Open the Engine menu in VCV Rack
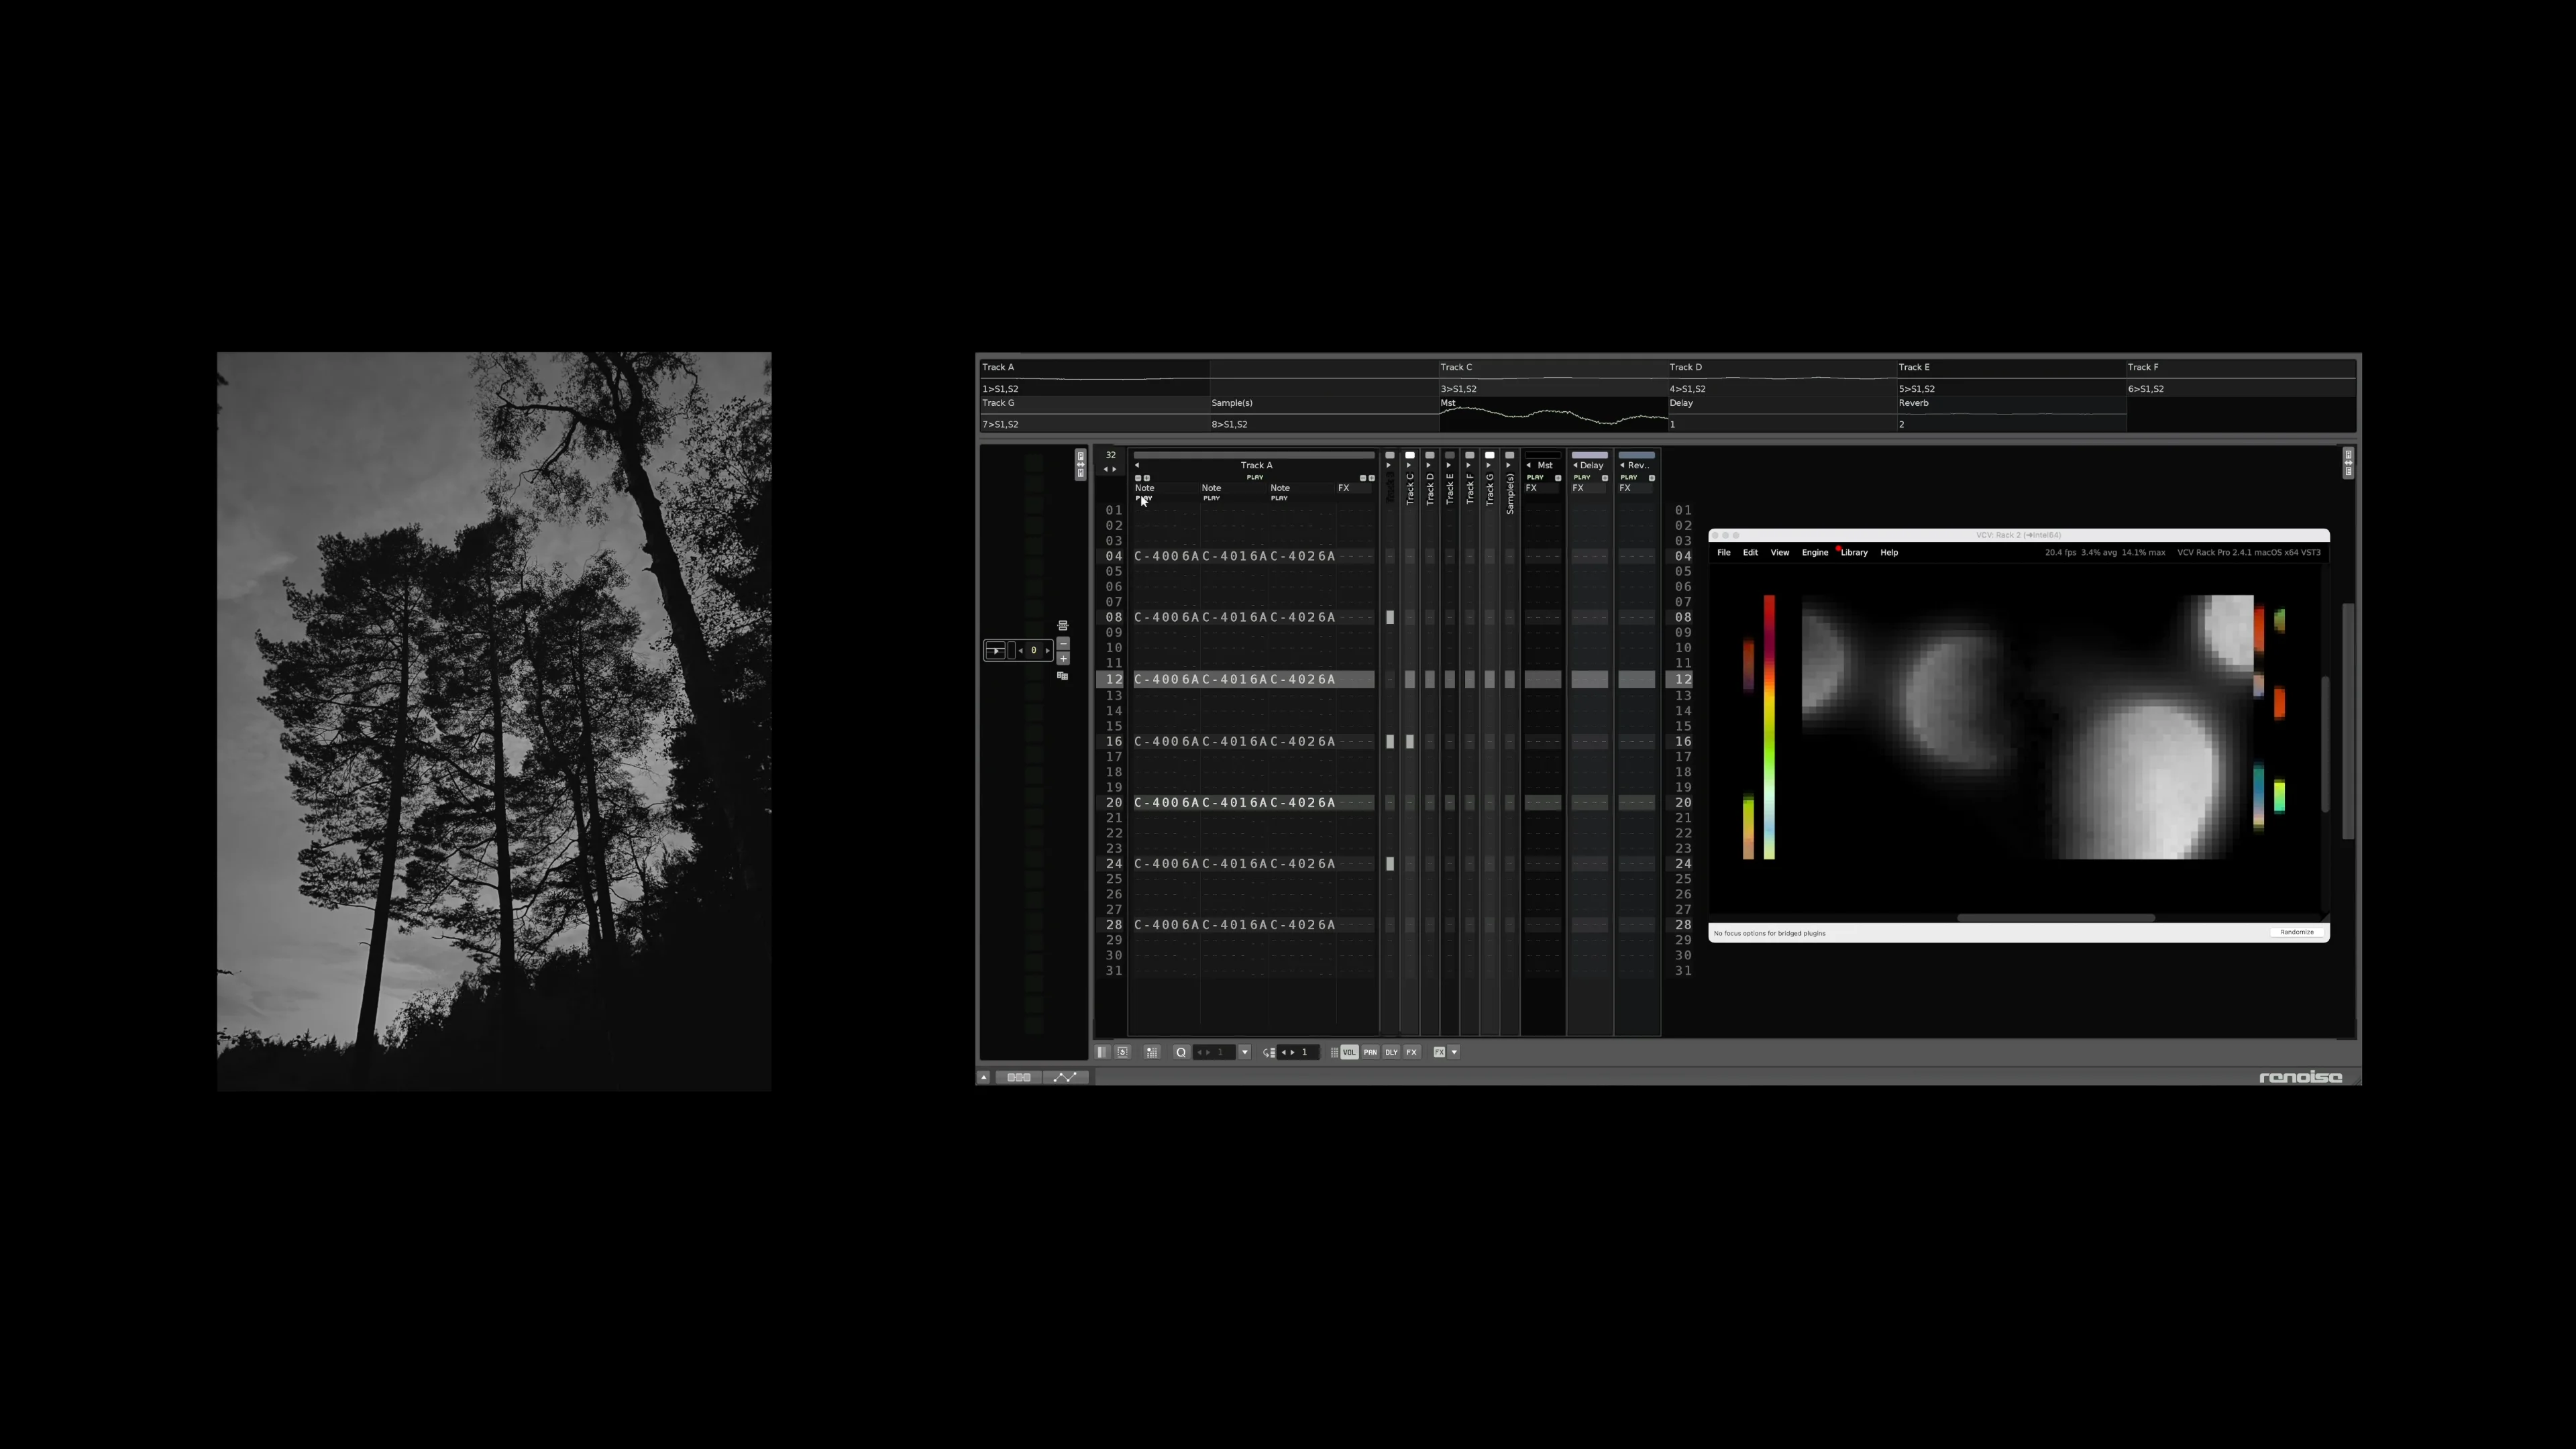The image size is (2576, 1449). pyautogui.click(x=1814, y=552)
